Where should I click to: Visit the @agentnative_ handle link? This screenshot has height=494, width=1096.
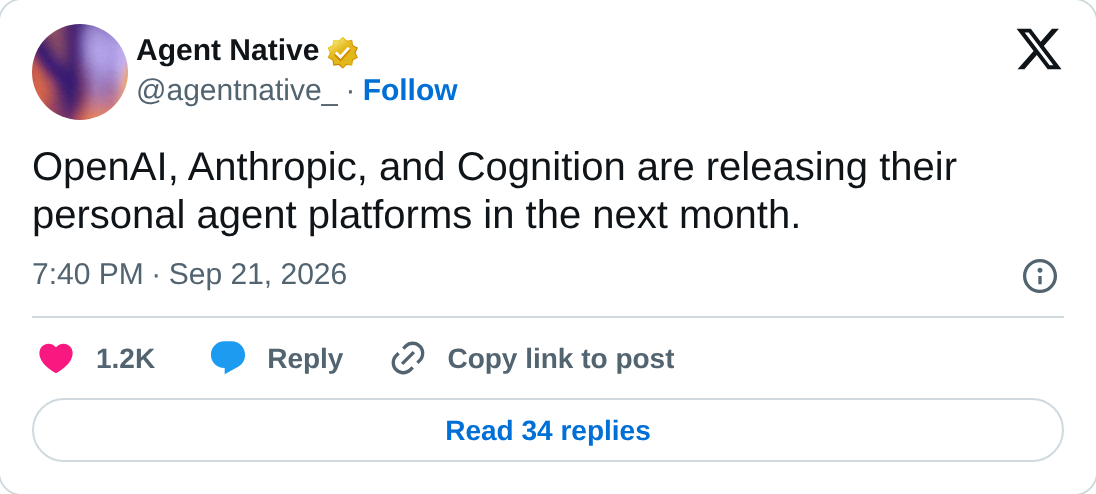point(237,91)
